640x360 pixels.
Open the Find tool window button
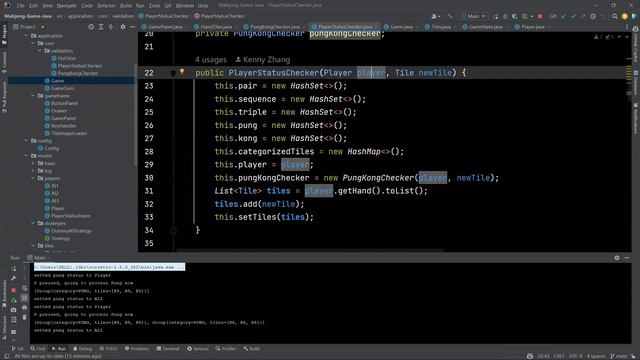(38, 349)
